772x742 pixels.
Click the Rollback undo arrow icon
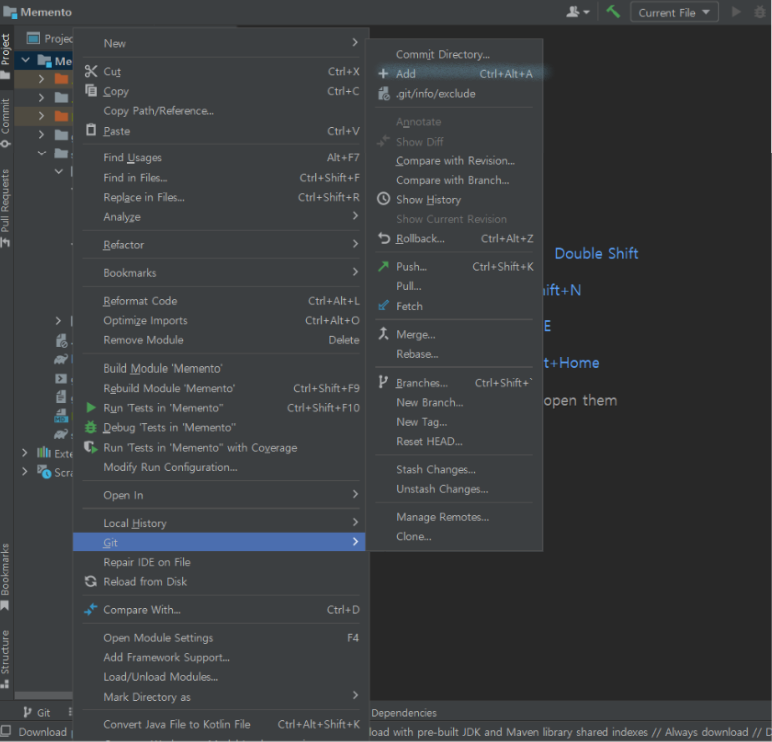384,238
